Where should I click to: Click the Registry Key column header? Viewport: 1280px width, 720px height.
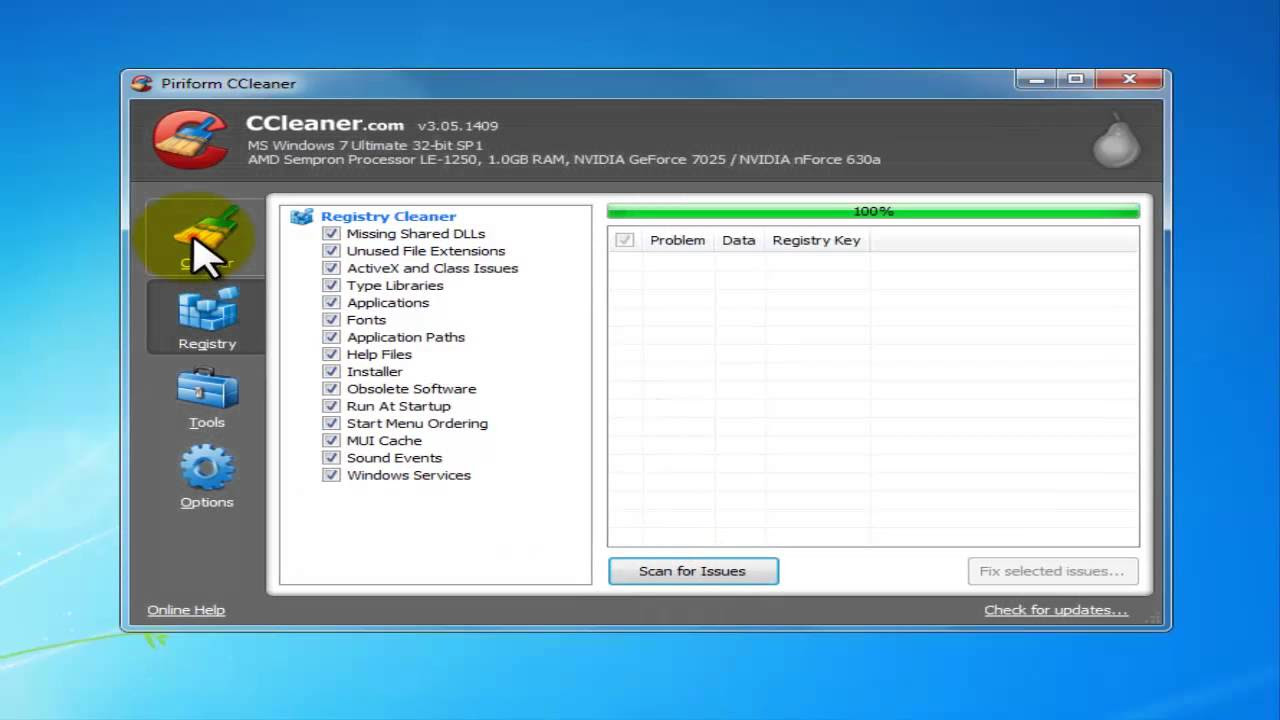coord(816,240)
